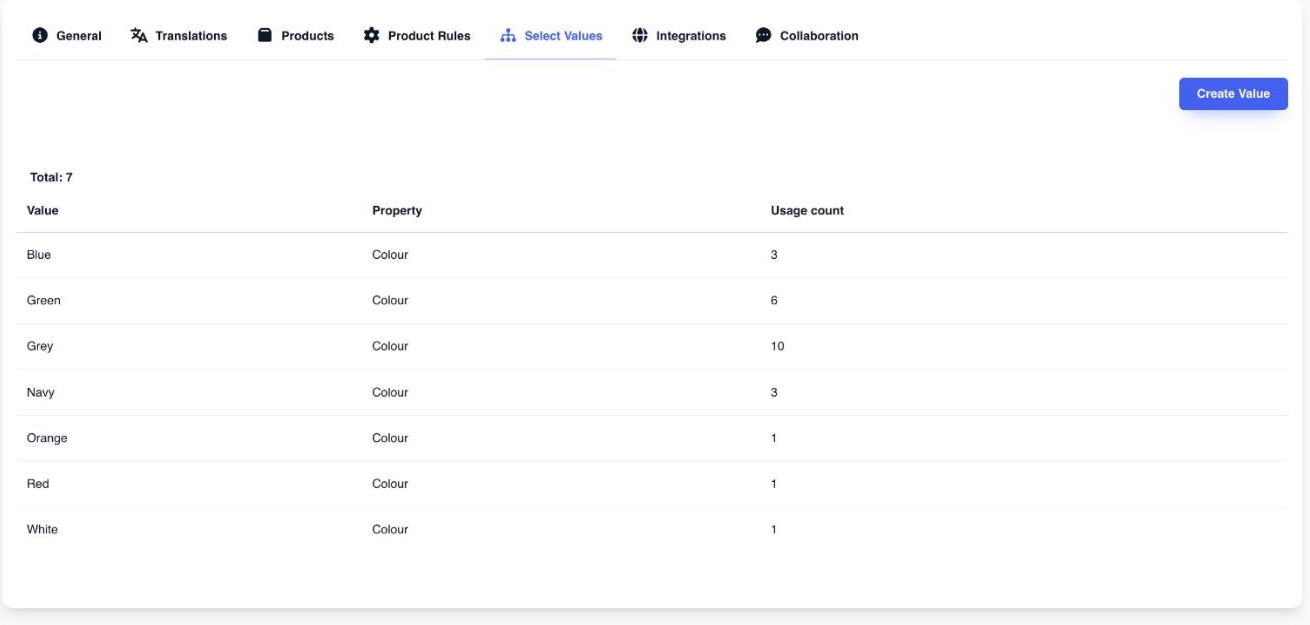Viewport: 1310px width, 625px height.
Task: Open the Green value entry
Action: tap(652, 301)
